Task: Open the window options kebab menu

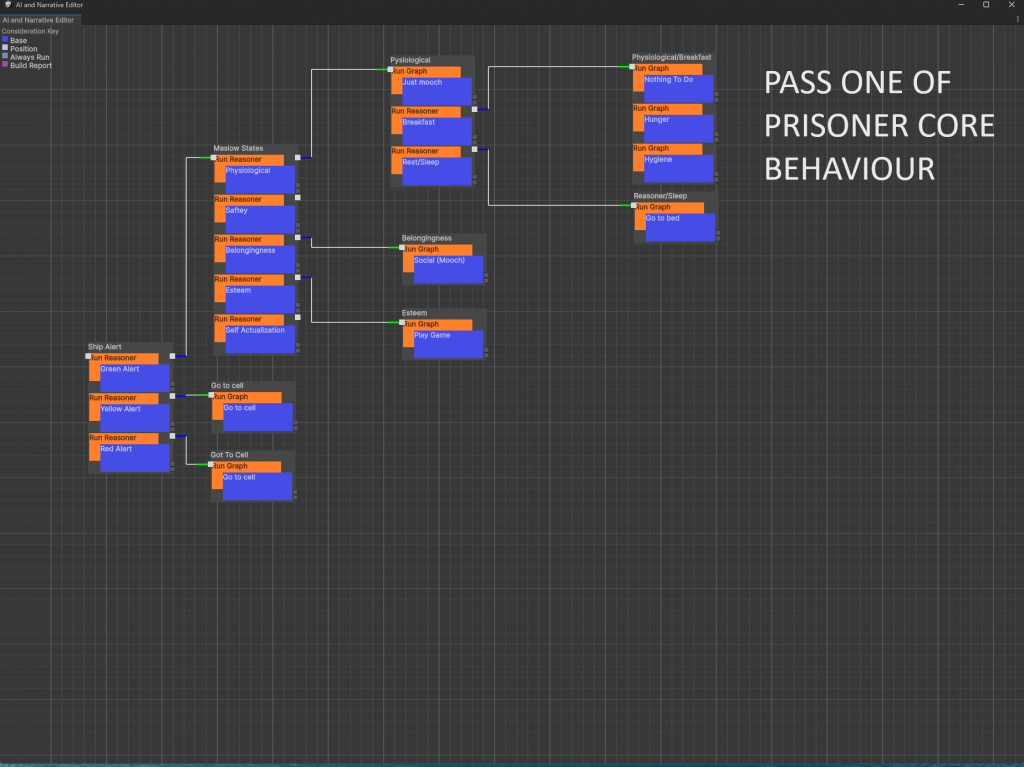Action: point(1016,19)
